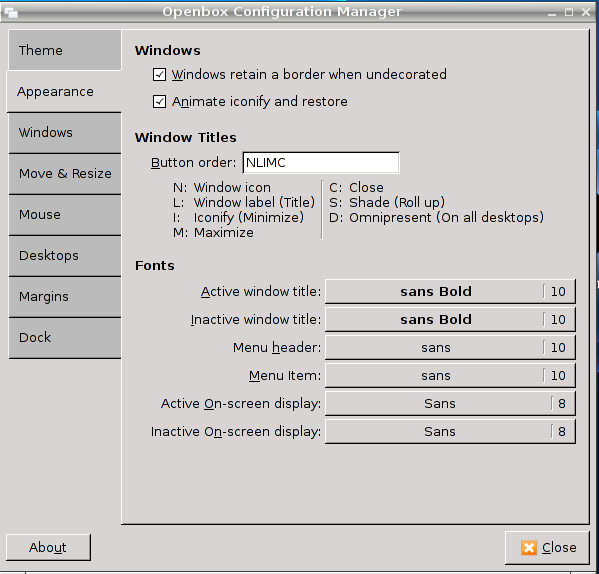Viewport: 599px width, 574px height.
Task: Open the About dialog
Action: (x=48, y=547)
